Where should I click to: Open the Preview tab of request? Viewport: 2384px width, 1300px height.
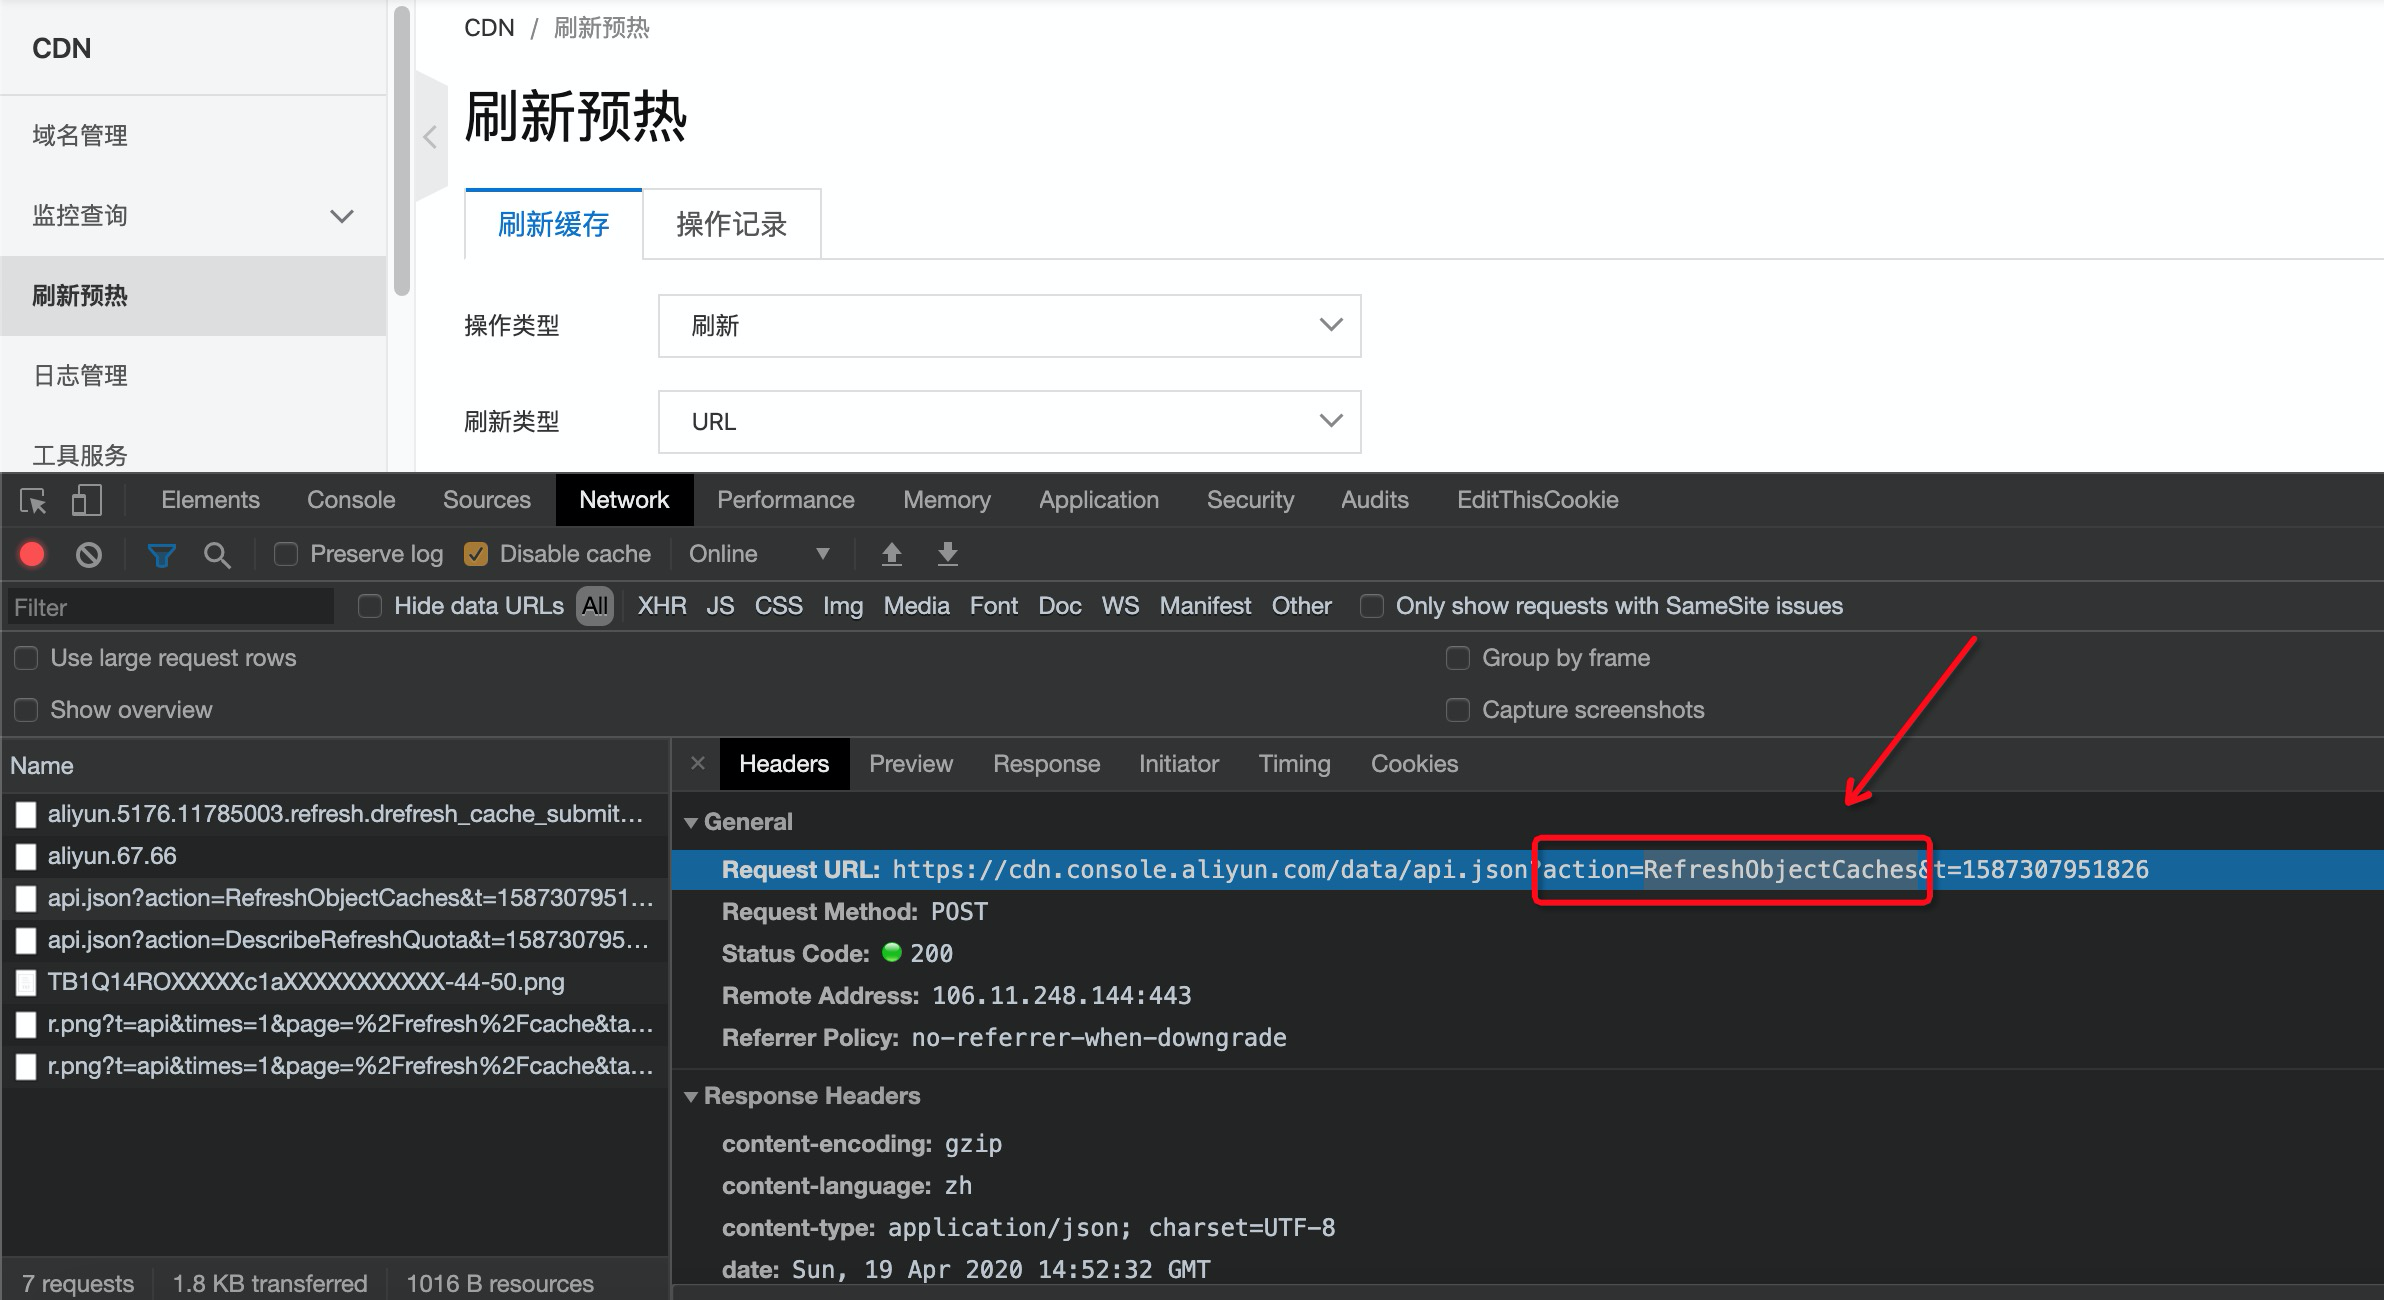(x=911, y=764)
